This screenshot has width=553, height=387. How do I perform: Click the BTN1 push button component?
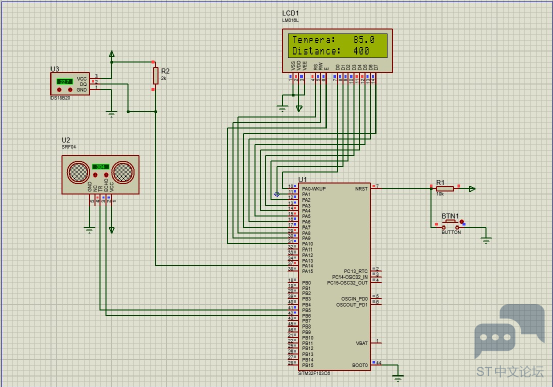[x=450, y=224]
